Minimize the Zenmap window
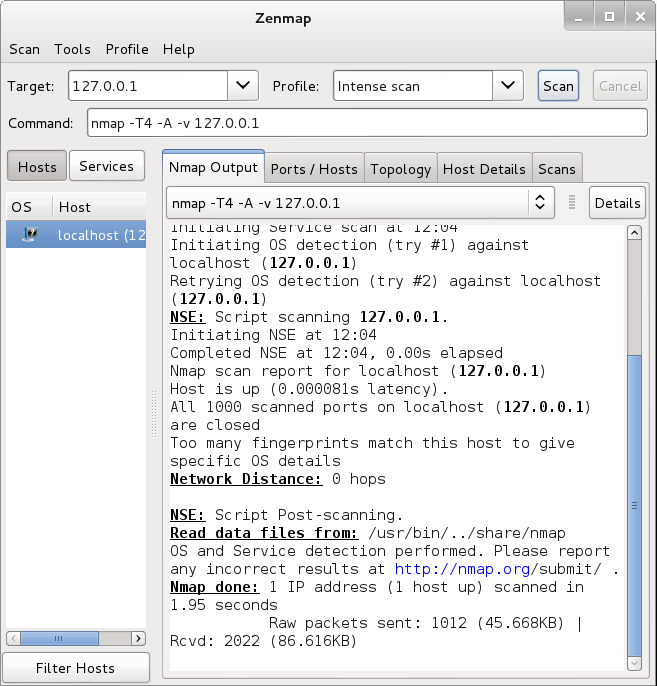The width and height of the screenshot is (657, 686). pyautogui.click(x=578, y=17)
